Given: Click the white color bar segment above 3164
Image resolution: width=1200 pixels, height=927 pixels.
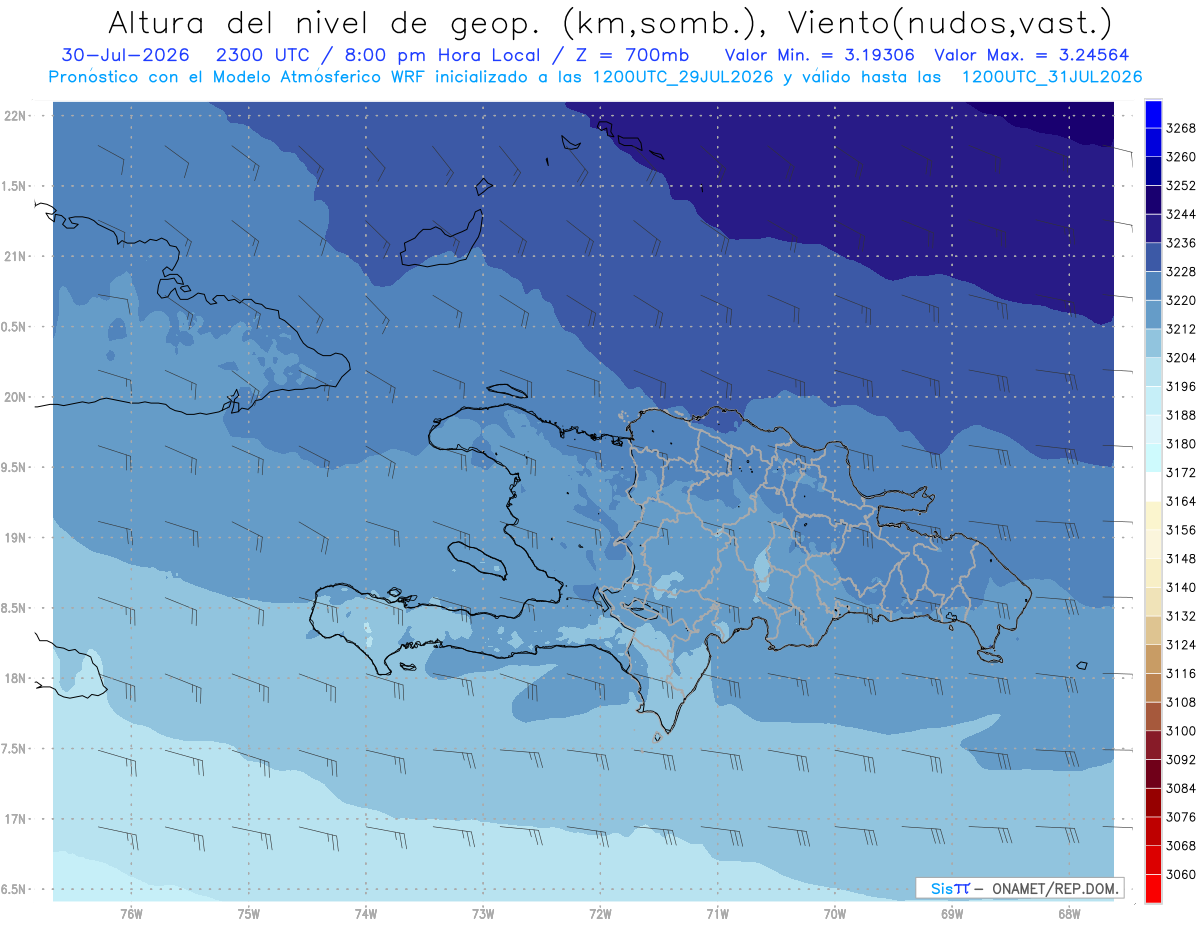Looking at the screenshot, I should 1153,486.
